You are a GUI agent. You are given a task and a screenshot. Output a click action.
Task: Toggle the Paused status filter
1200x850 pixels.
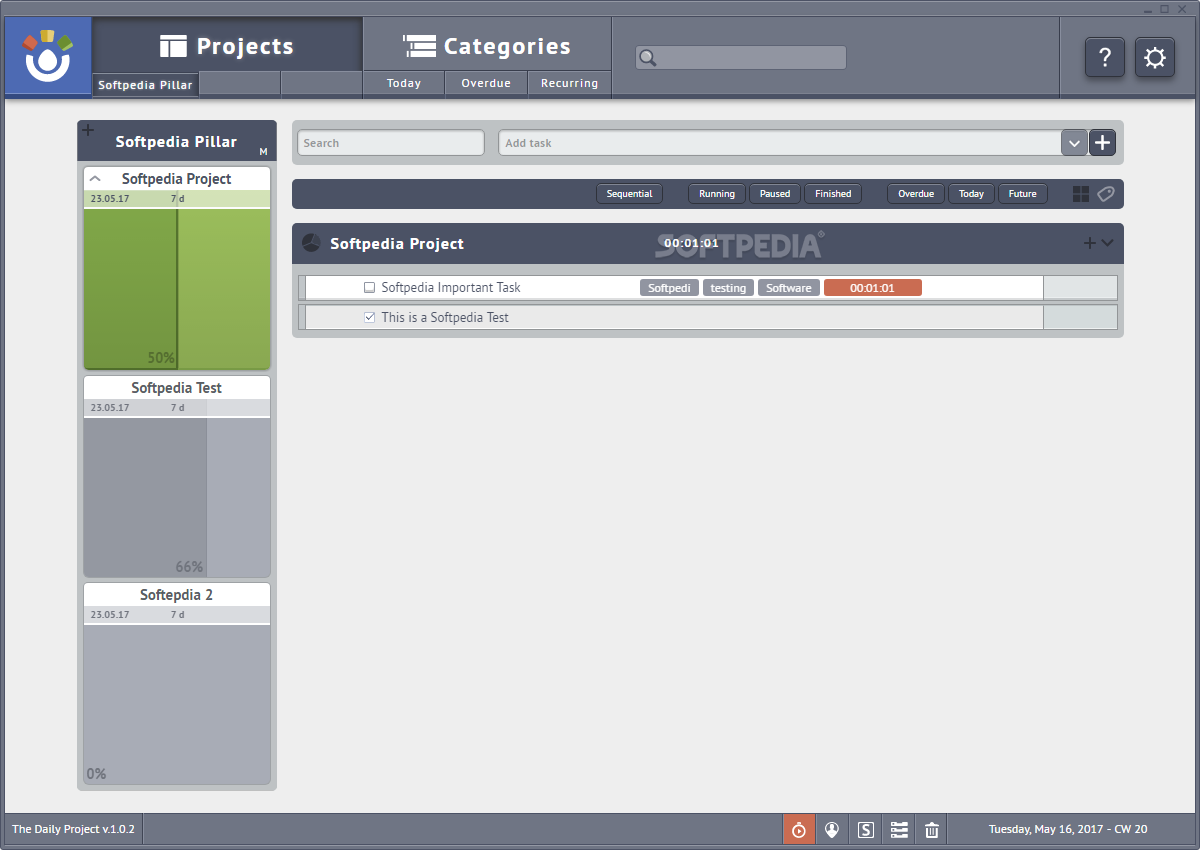pos(775,194)
